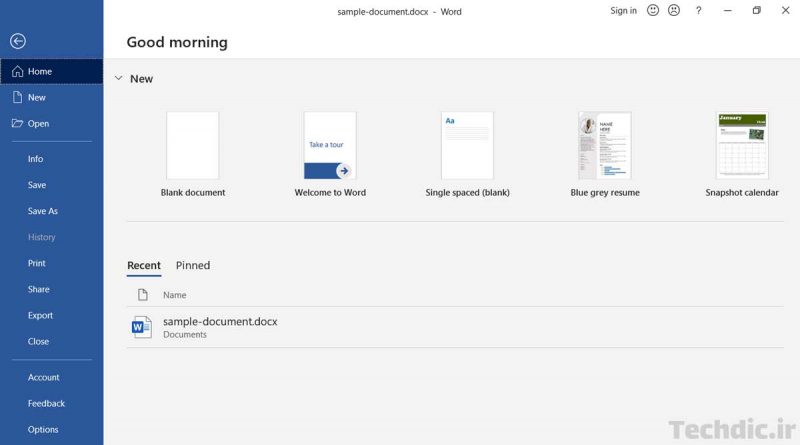Open the Save As menu item
800x445 pixels.
43,211
